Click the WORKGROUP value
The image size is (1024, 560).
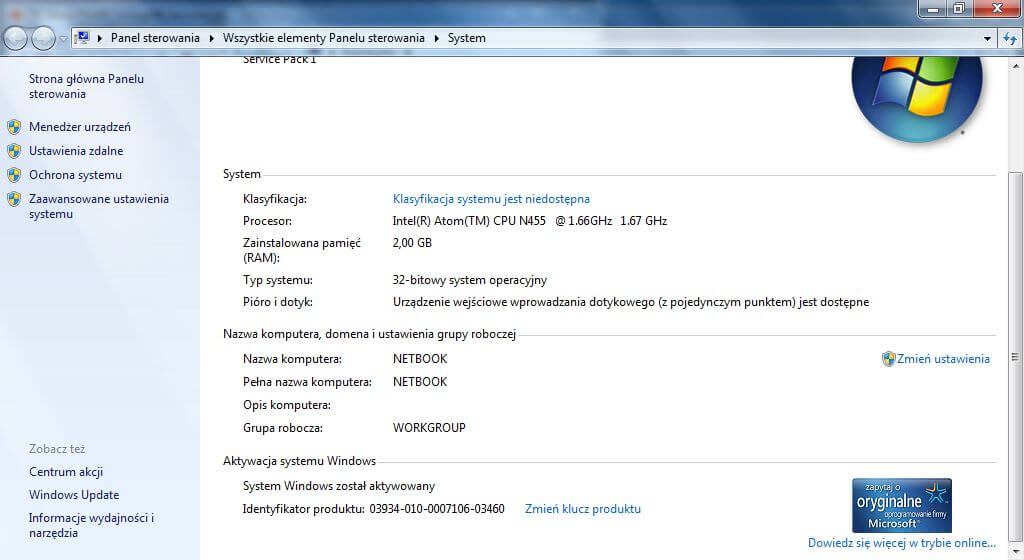click(x=429, y=428)
